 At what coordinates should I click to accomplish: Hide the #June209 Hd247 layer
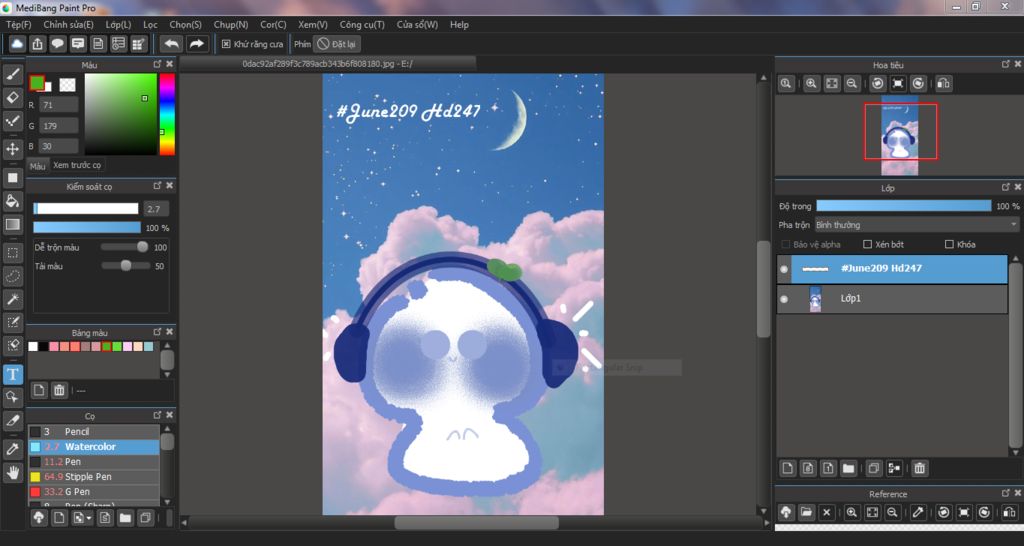(x=784, y=269)
